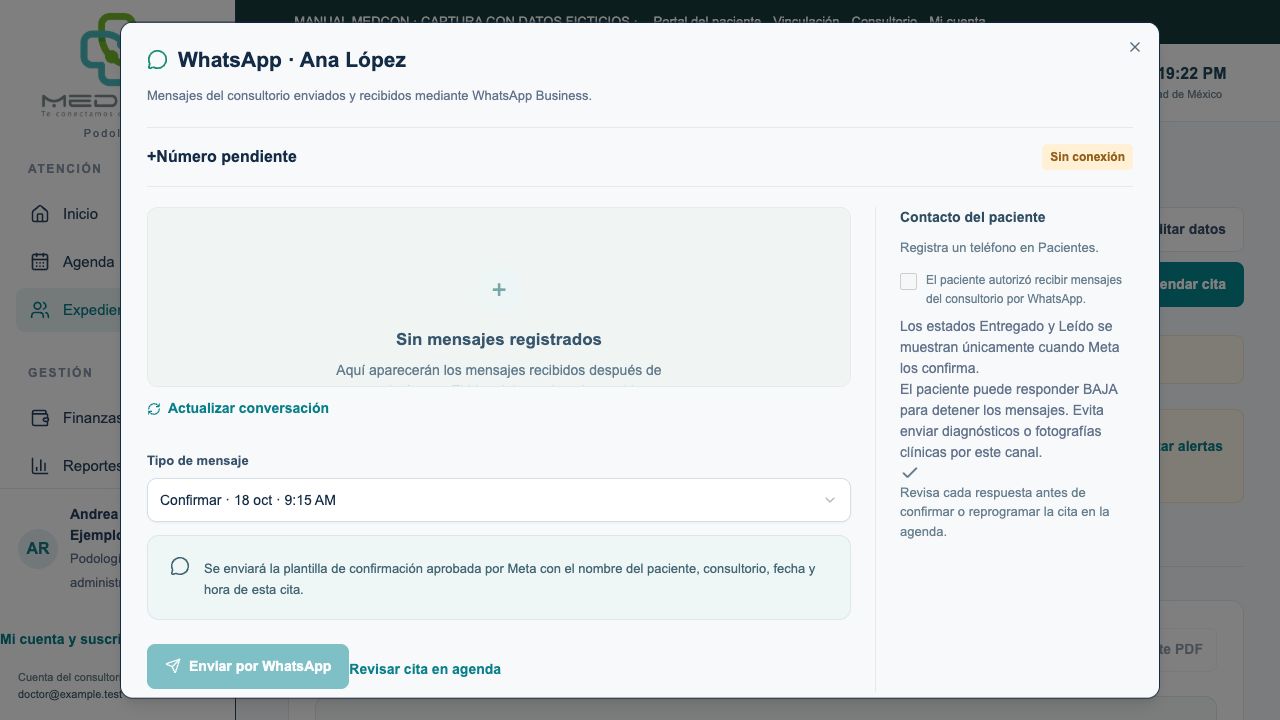Open Inicio via the home icon in sidebar
This screenshot has height=720, width=1280.
click(40, 214)
